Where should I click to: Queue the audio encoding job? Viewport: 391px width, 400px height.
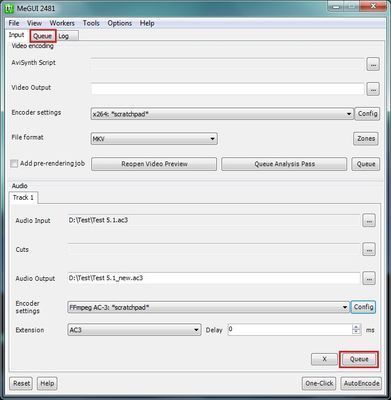359,359
